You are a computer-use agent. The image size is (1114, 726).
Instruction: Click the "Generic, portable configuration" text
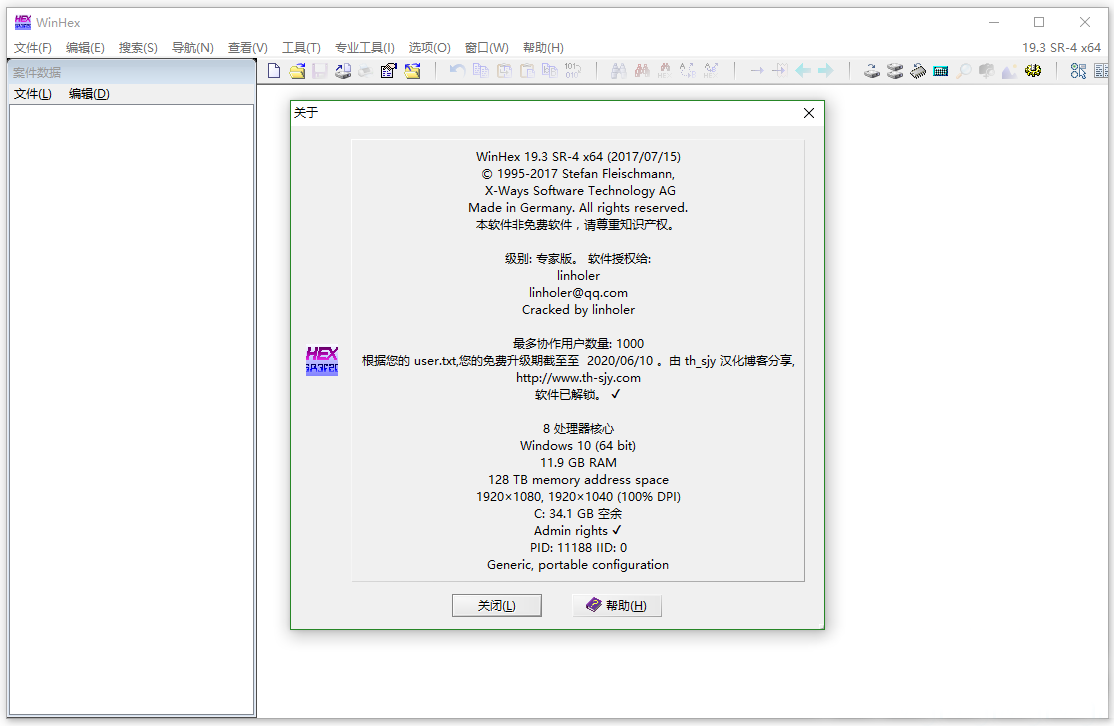coord(578,565)
